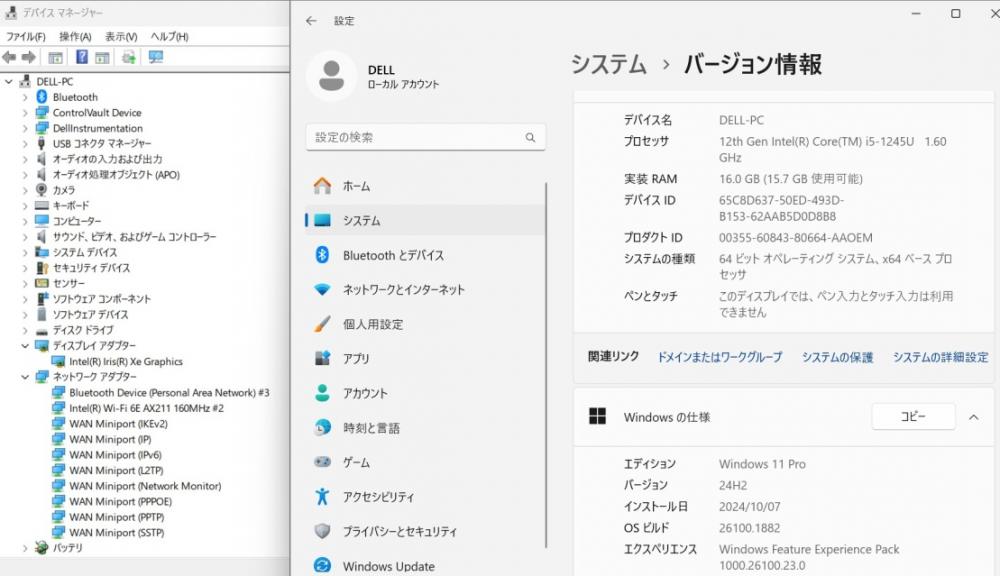Open アカウント settings page
Viewport: 1000px width, 576px height.
pyautogui.click(x=425, y=393)
